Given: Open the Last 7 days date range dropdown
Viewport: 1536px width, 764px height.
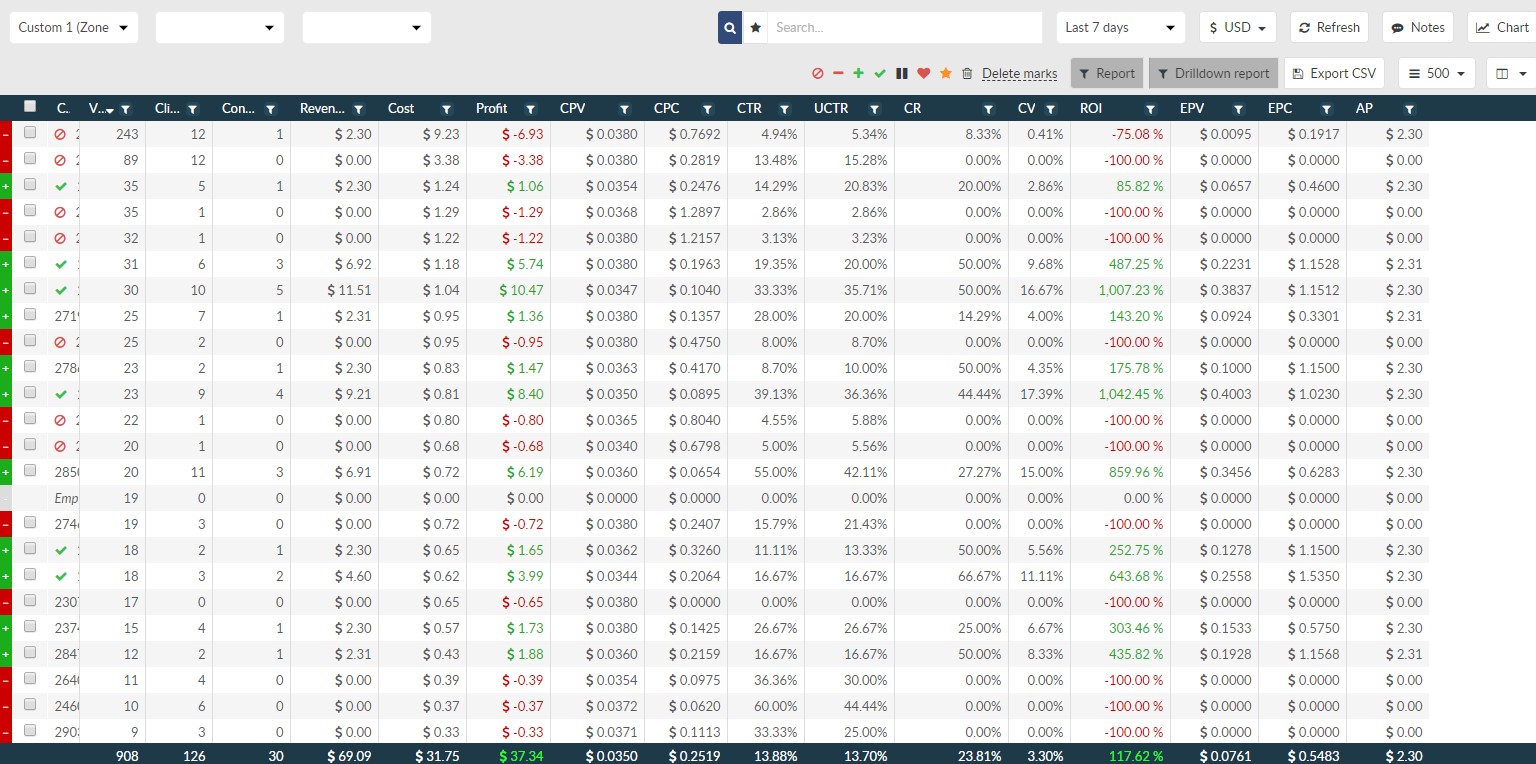Looking at the screenshot, I should (1120, 28).
